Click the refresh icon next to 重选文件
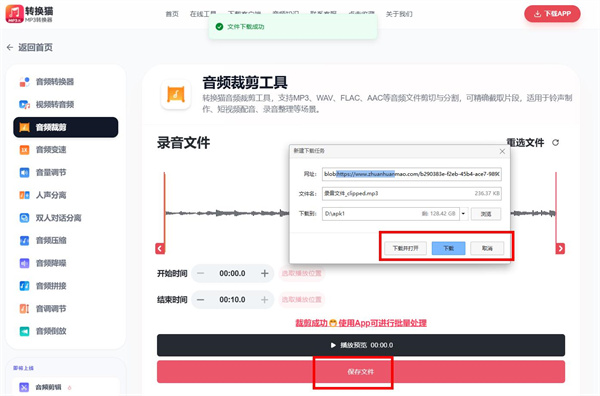This screenshot has width=600, height=396. (x=555, y=143)
